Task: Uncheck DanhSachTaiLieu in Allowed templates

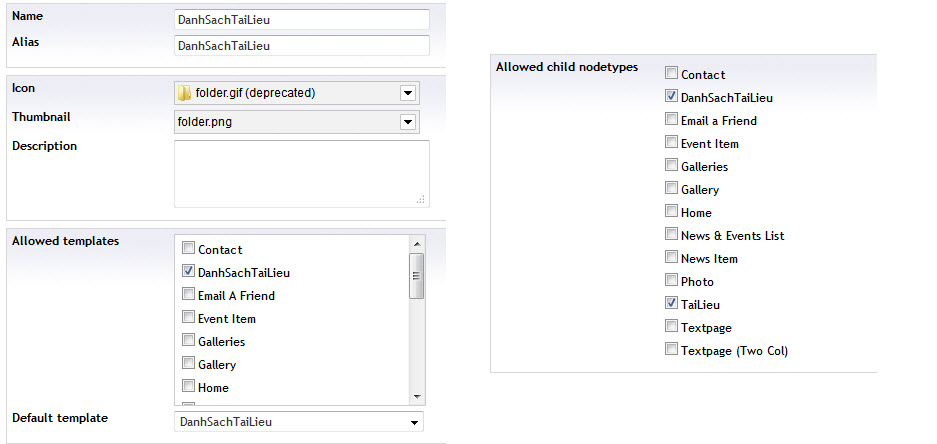Action: coord(188,272)
